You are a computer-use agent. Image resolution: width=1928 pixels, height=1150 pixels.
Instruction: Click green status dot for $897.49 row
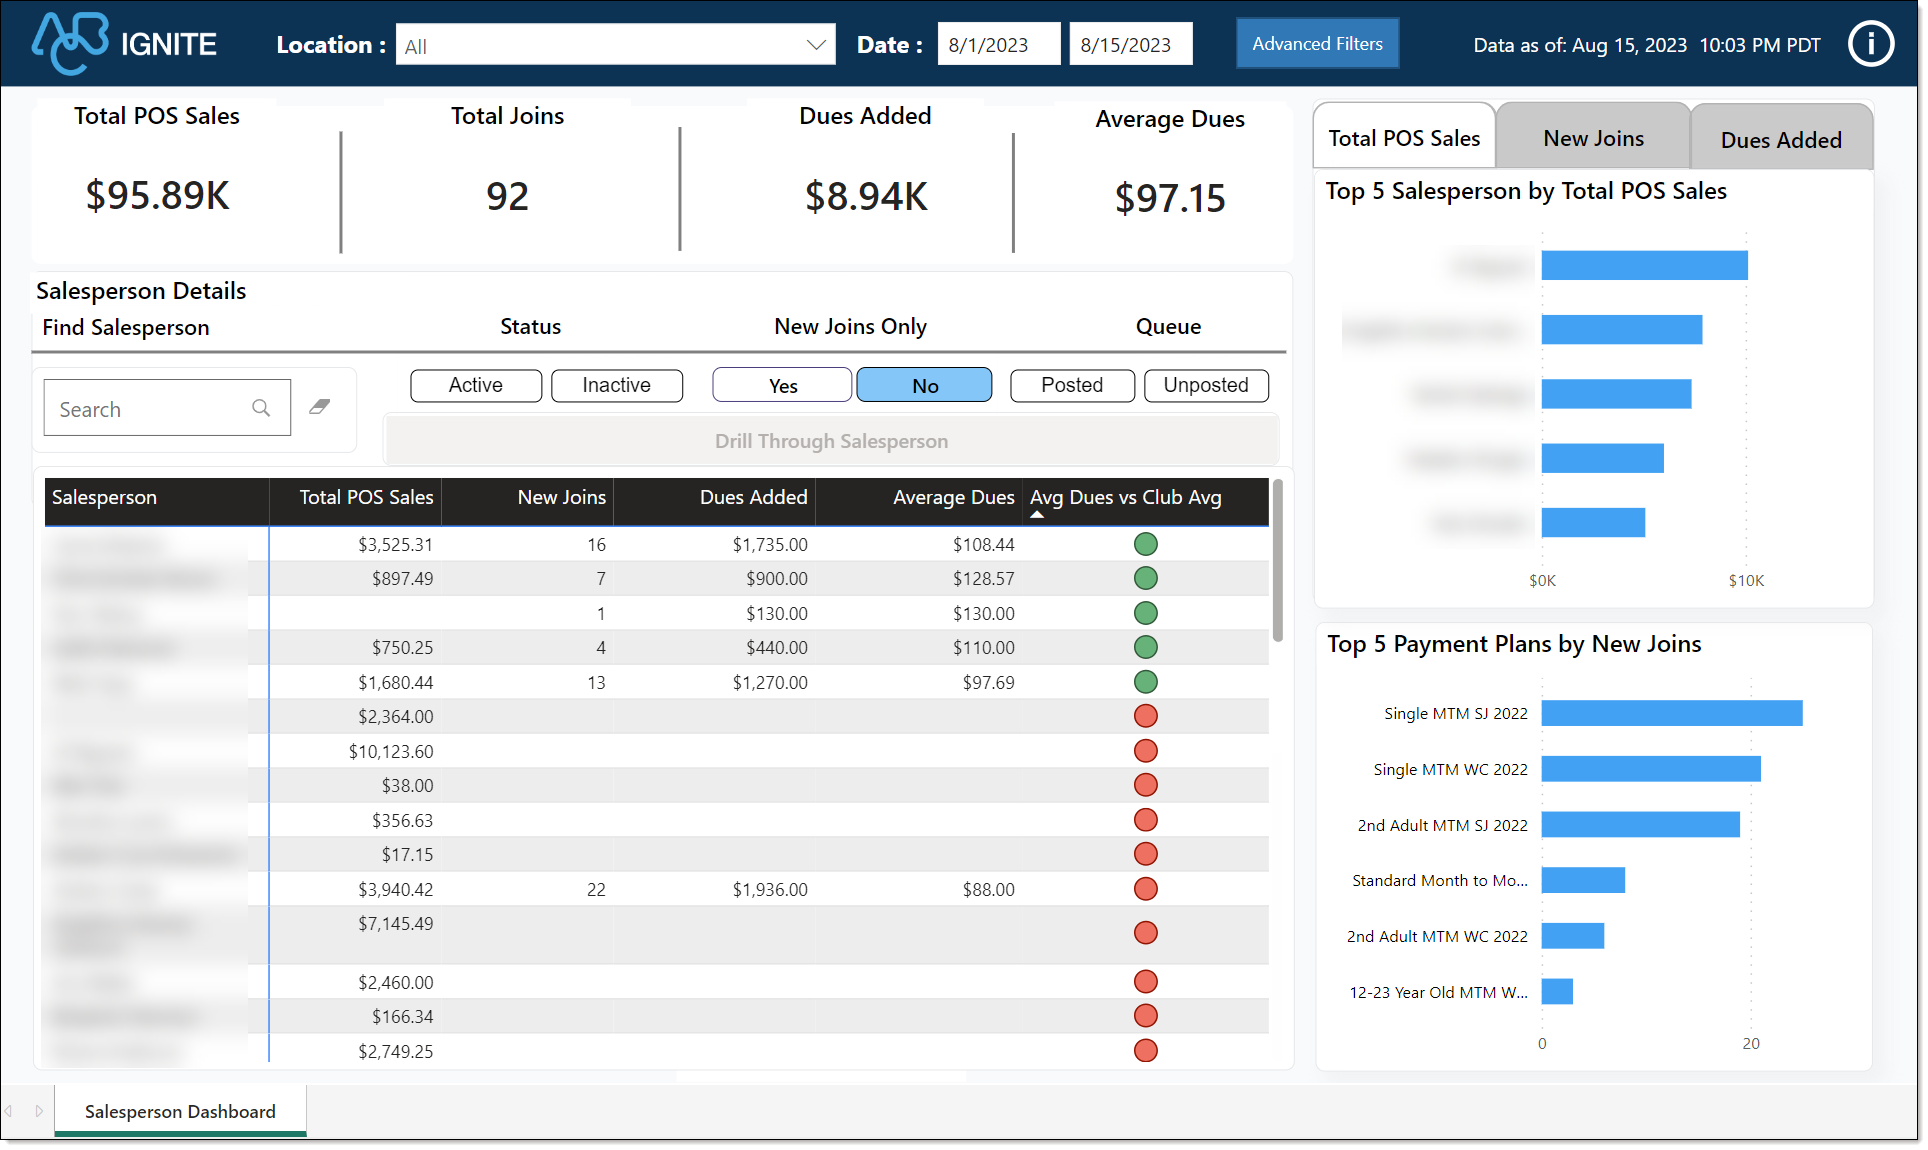(x=1146, y=578)
